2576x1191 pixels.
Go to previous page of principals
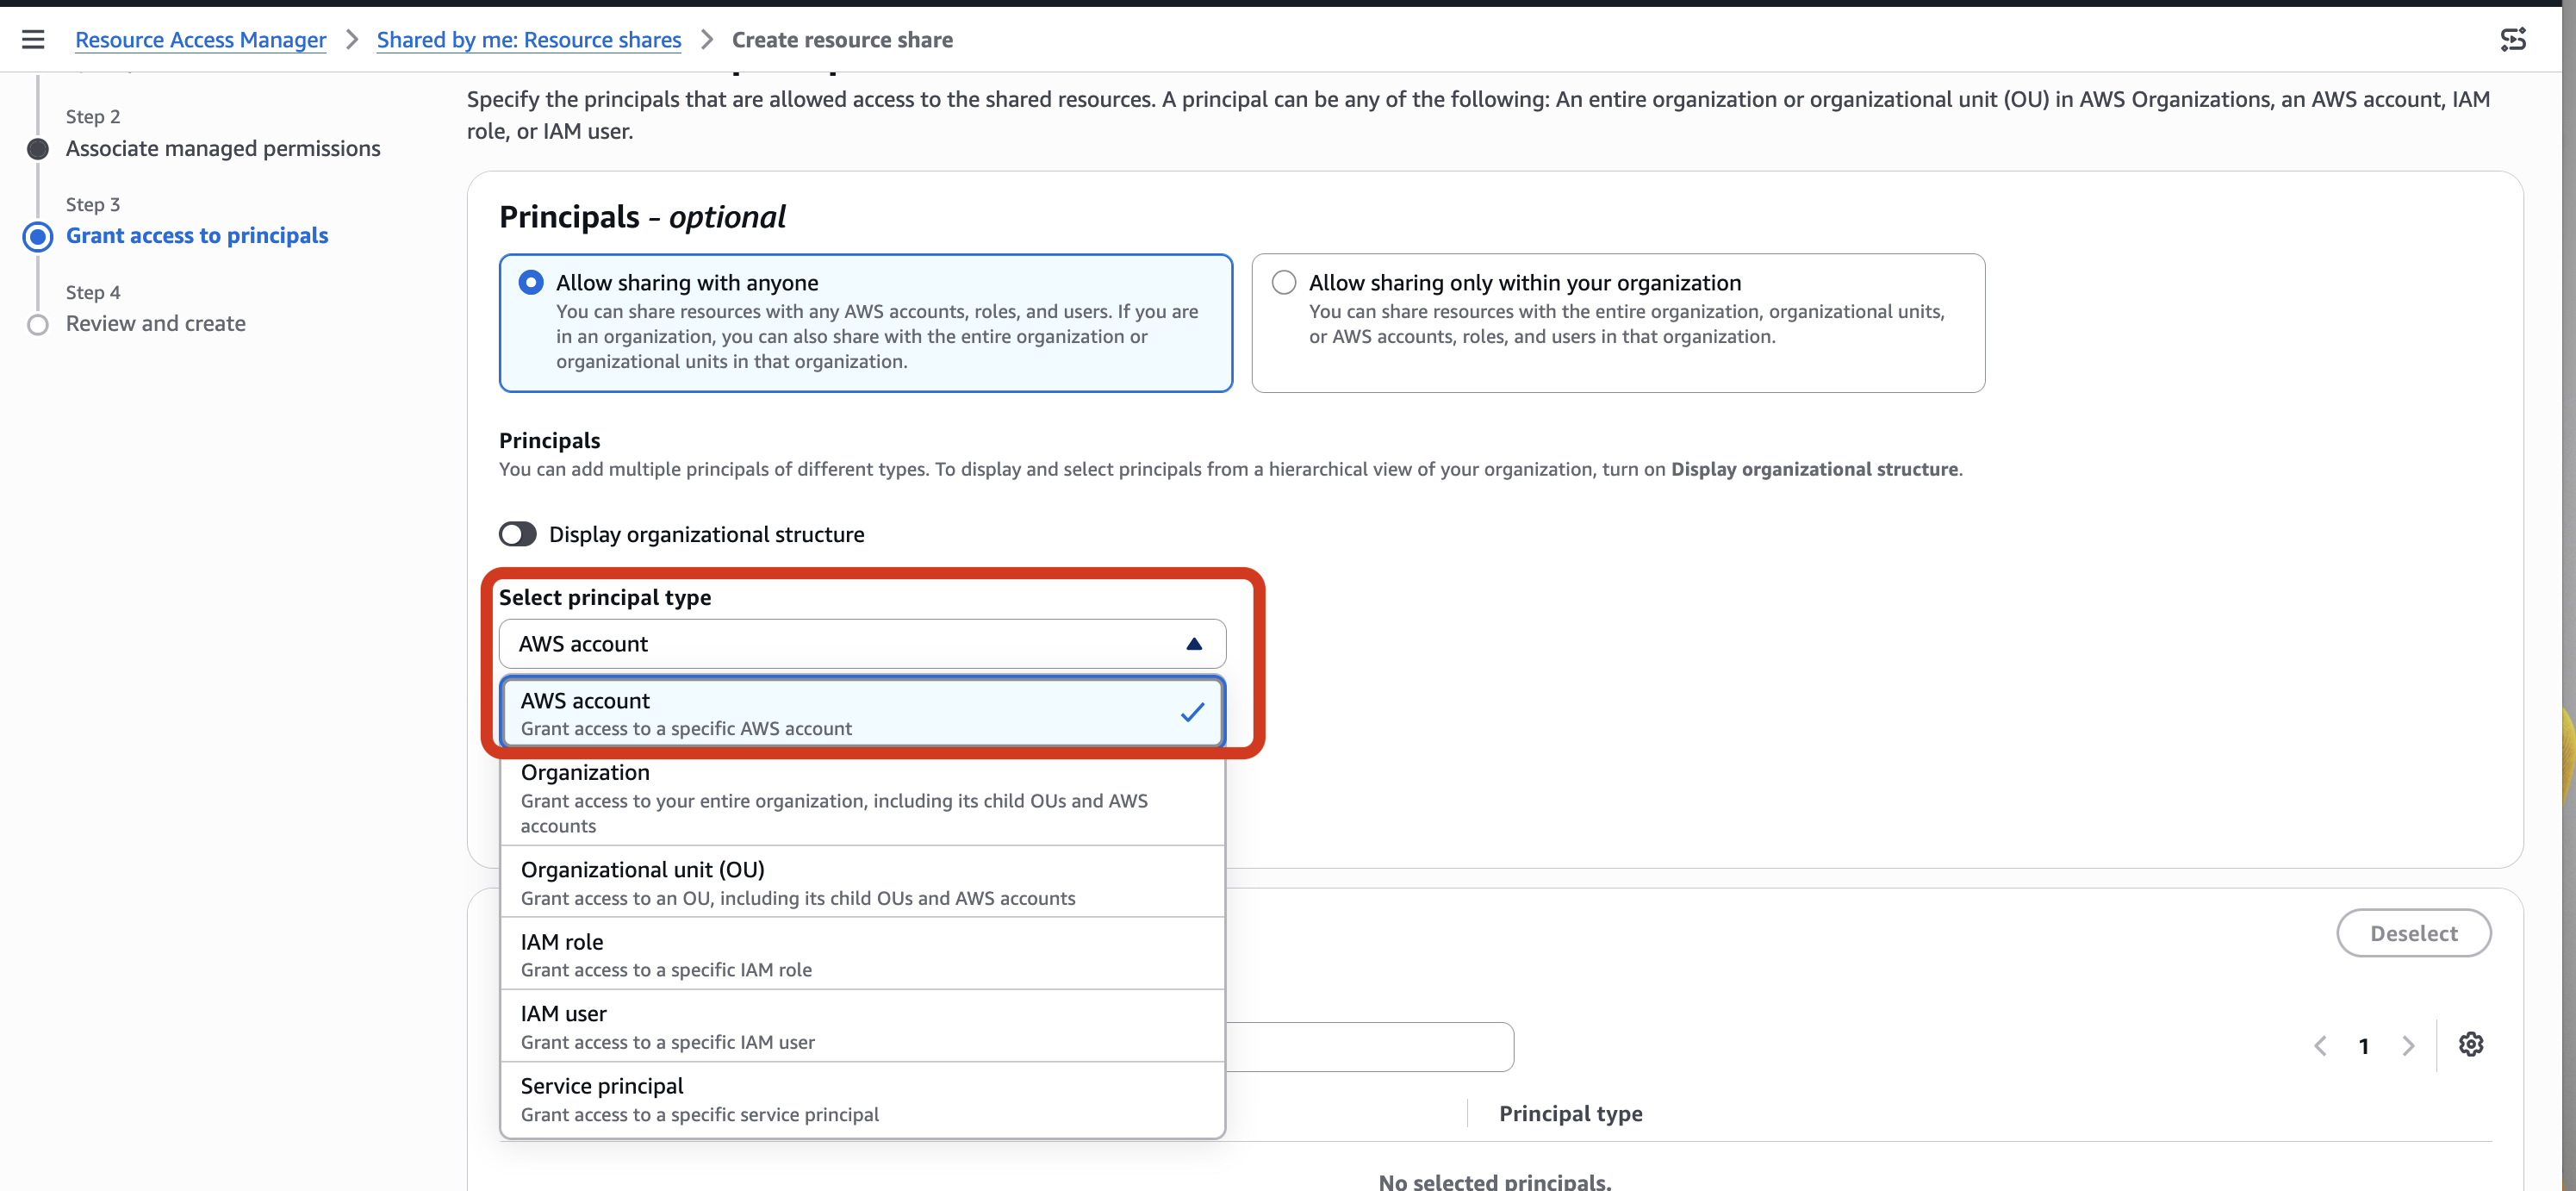(x=2320, y=1046)
